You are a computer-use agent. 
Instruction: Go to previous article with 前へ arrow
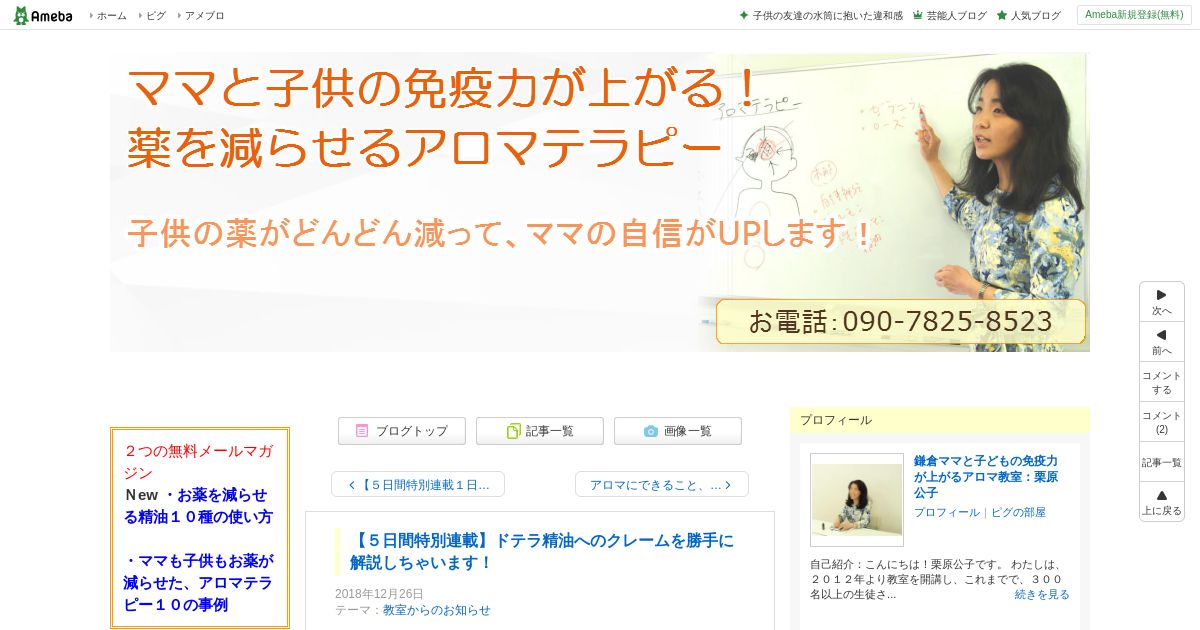point(1162,342)
